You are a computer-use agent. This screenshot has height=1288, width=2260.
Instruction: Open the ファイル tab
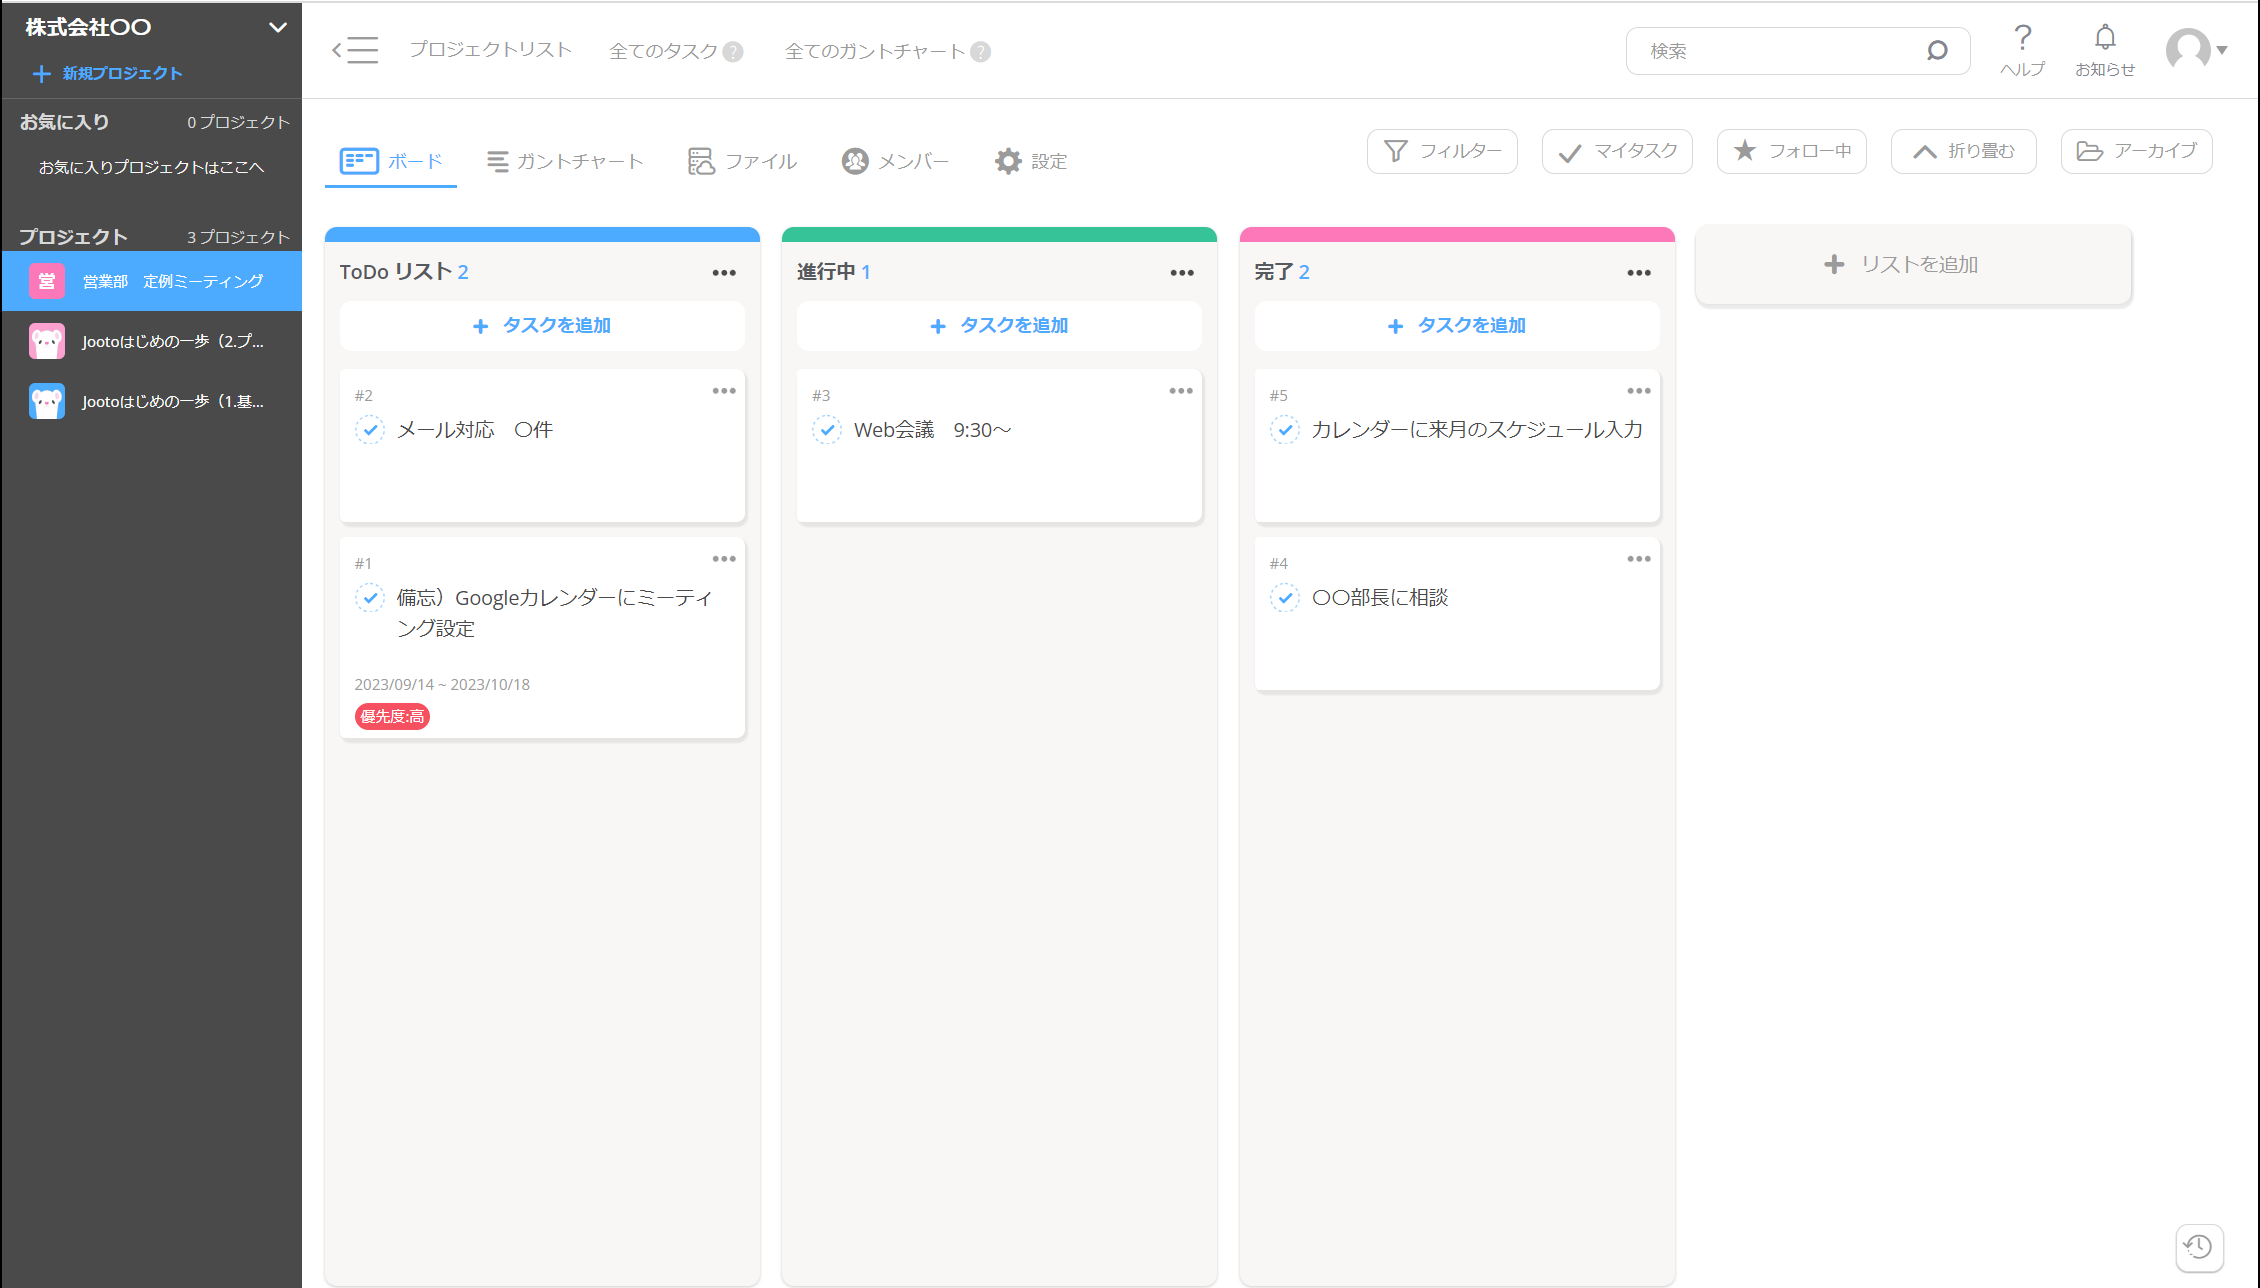point(742,160)
